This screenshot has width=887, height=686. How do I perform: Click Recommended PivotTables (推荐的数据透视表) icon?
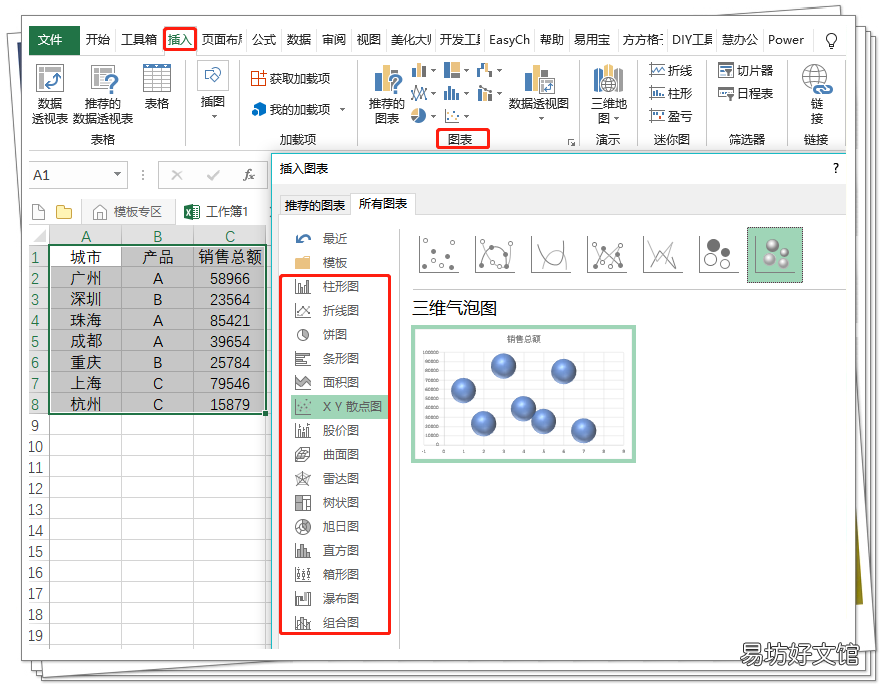point(104,79)
